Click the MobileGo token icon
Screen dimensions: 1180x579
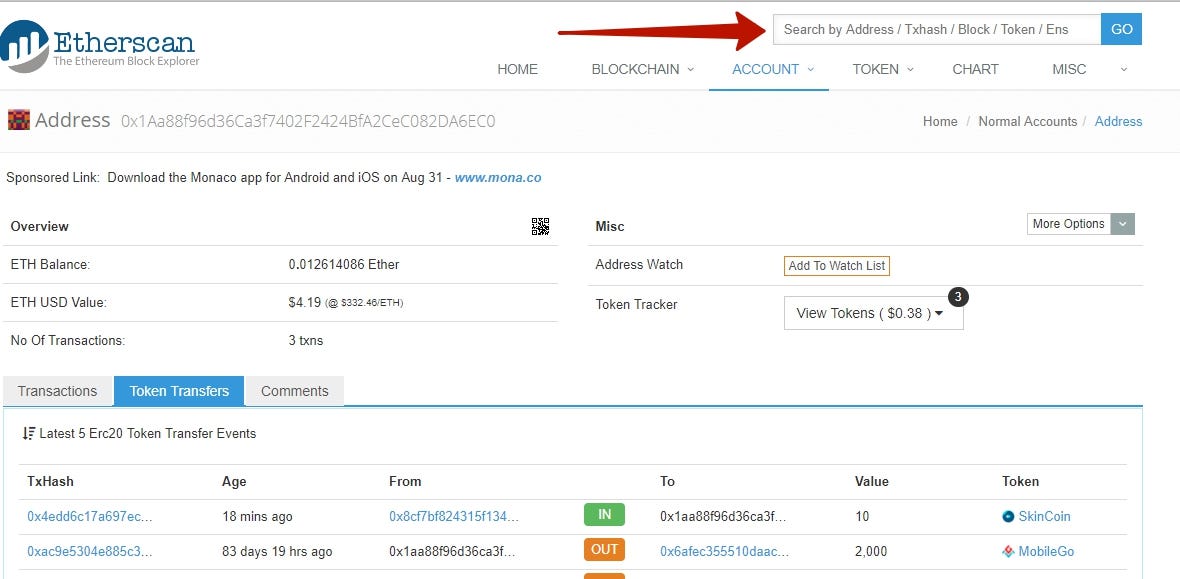pos(1008,551)
